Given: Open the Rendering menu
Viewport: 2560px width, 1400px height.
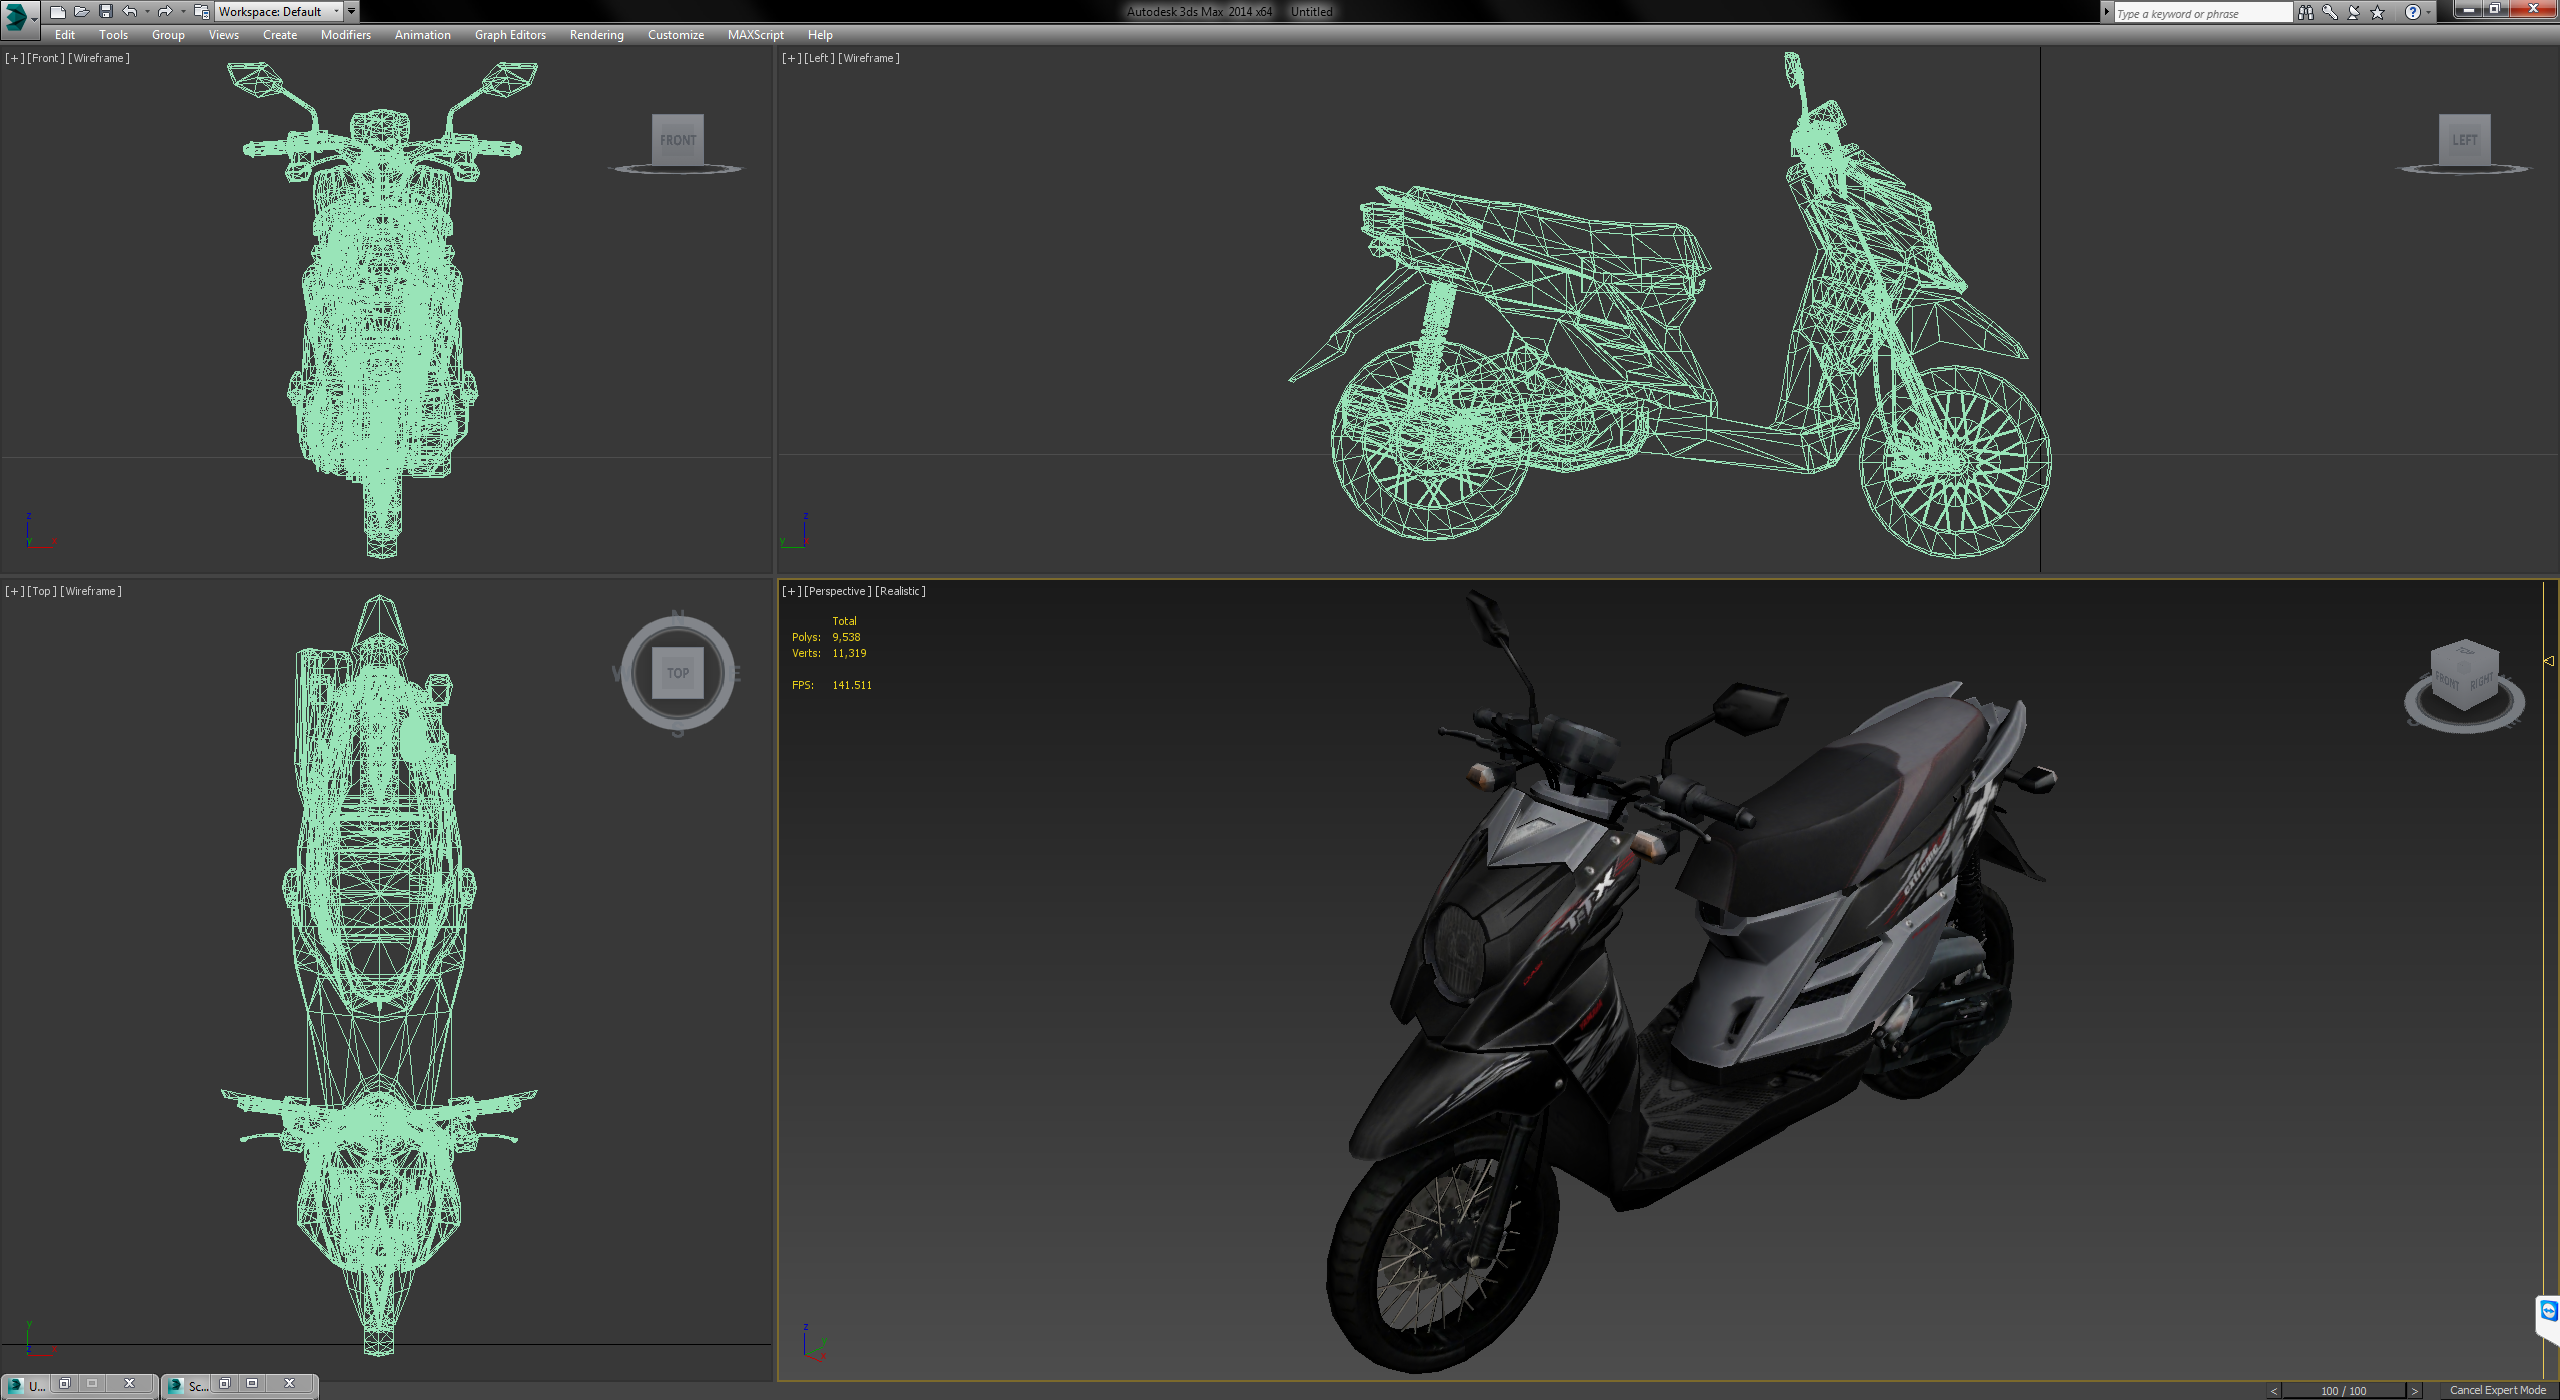Looking at the screenshot, I should point(596,34).
